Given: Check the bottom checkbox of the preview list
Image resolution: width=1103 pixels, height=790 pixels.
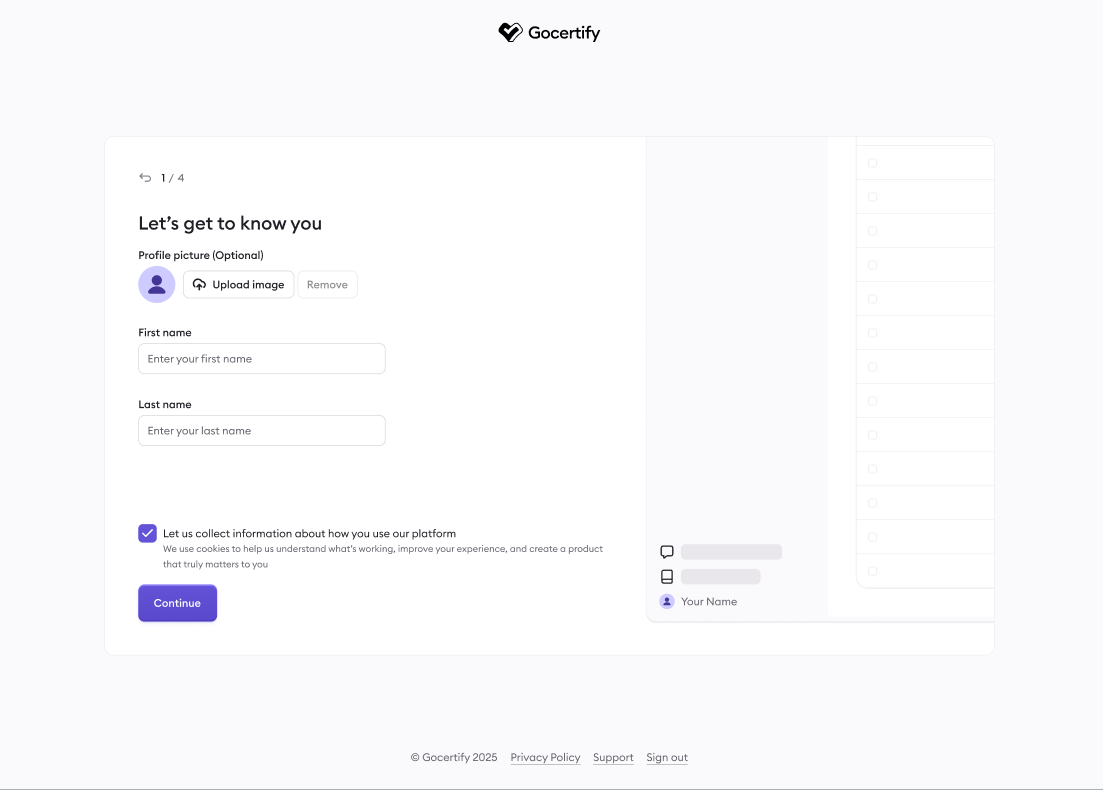Looking at the screenshot, I should coord(872,570).
